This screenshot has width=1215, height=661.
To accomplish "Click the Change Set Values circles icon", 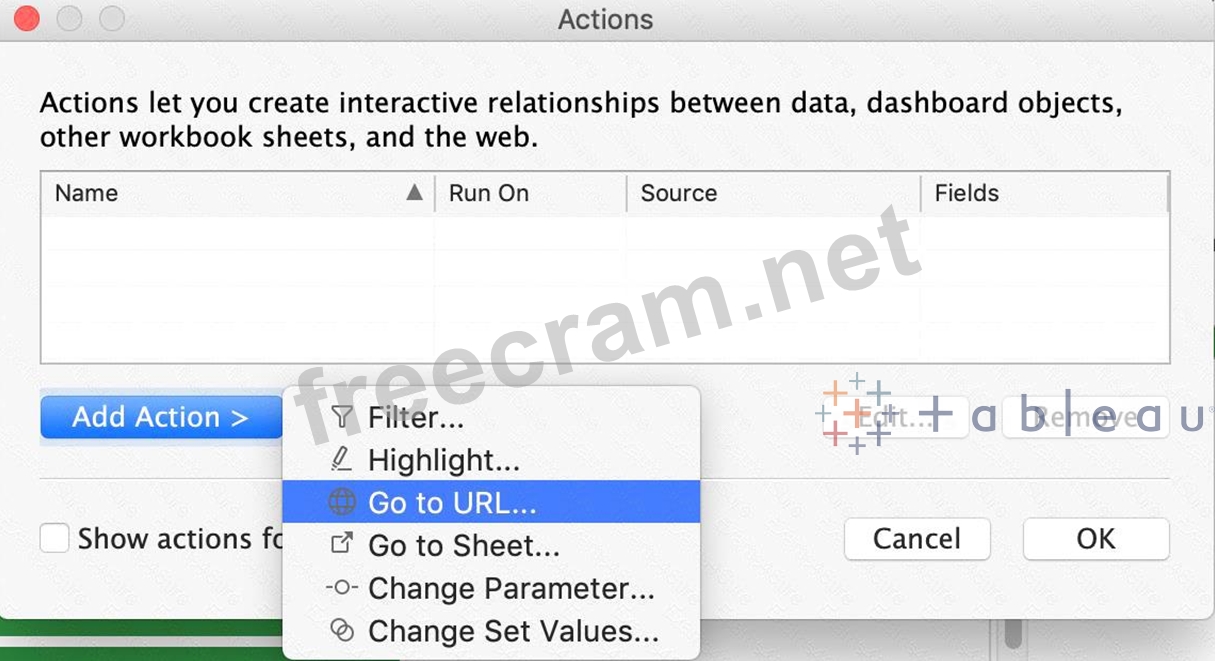I will [x=342, y=631].
